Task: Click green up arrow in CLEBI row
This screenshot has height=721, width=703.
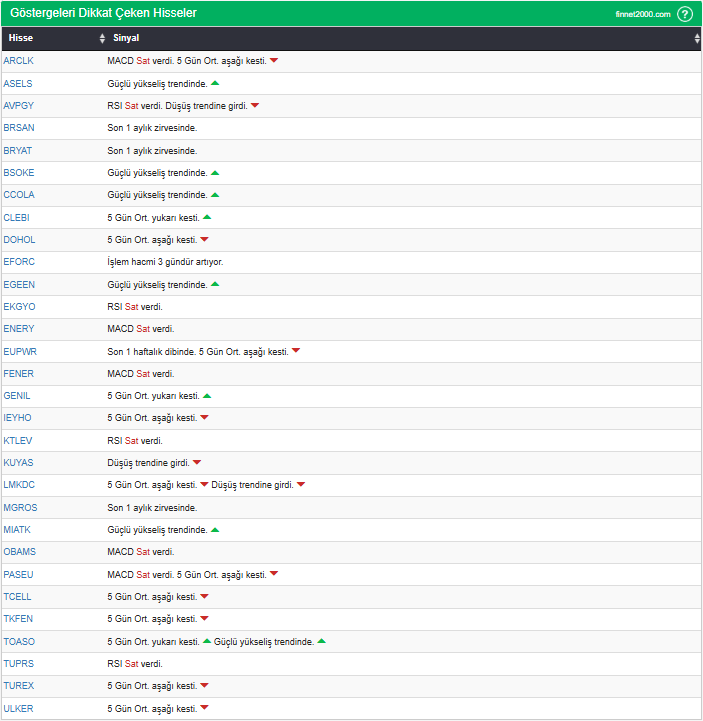Action: (x=207, y=217)
